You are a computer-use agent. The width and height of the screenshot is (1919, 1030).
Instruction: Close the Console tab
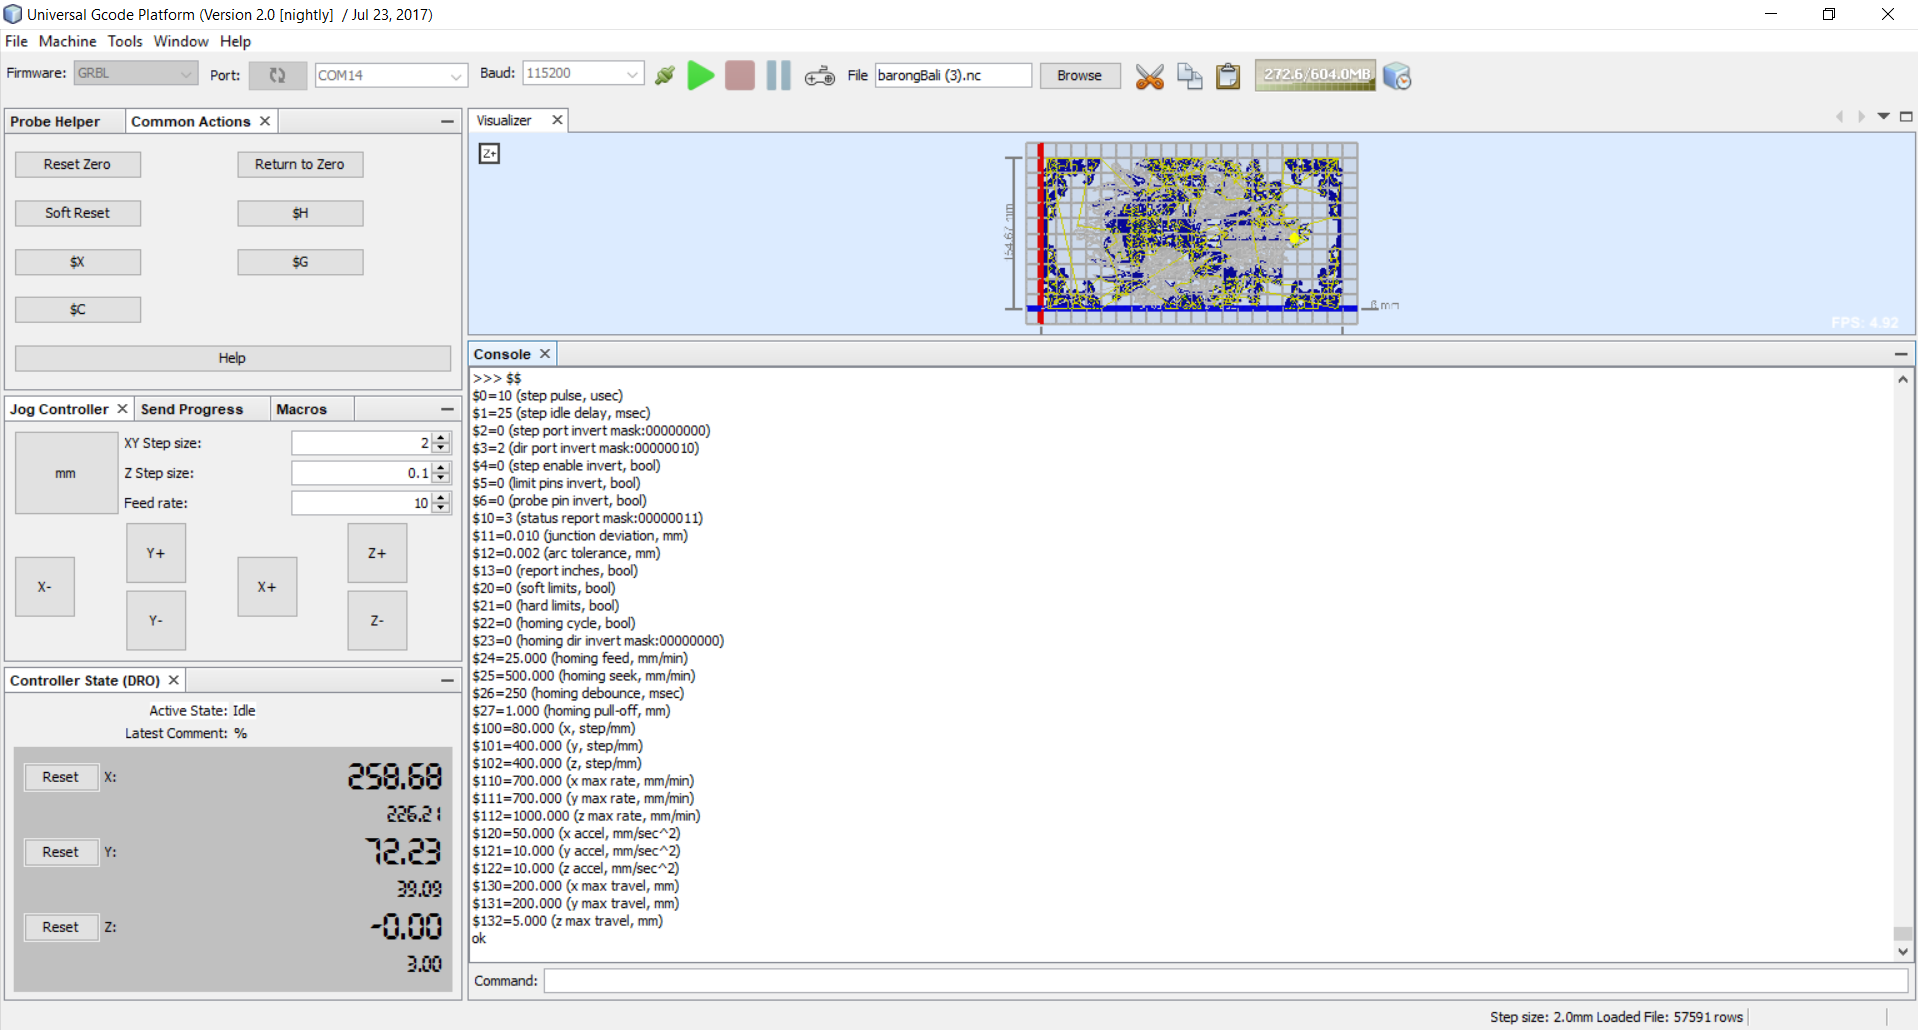545,354
